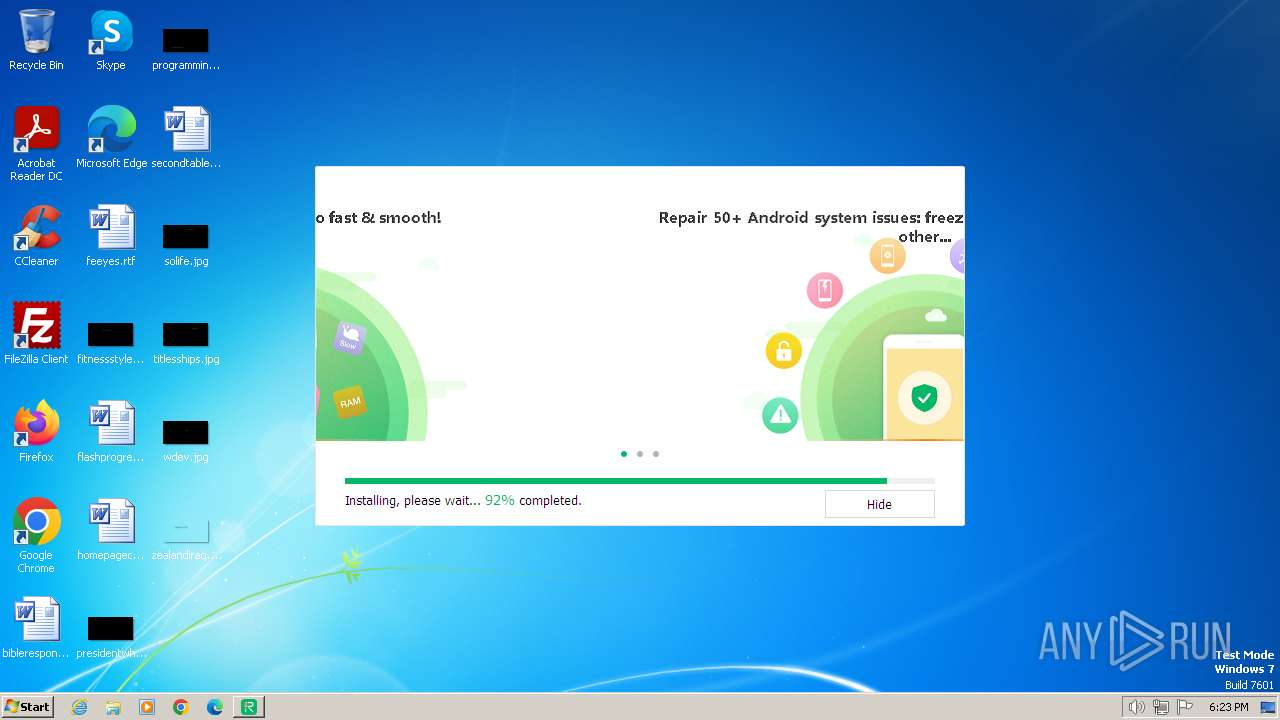
Task: Open the volume control in system tray
Action: [1136, 707]
